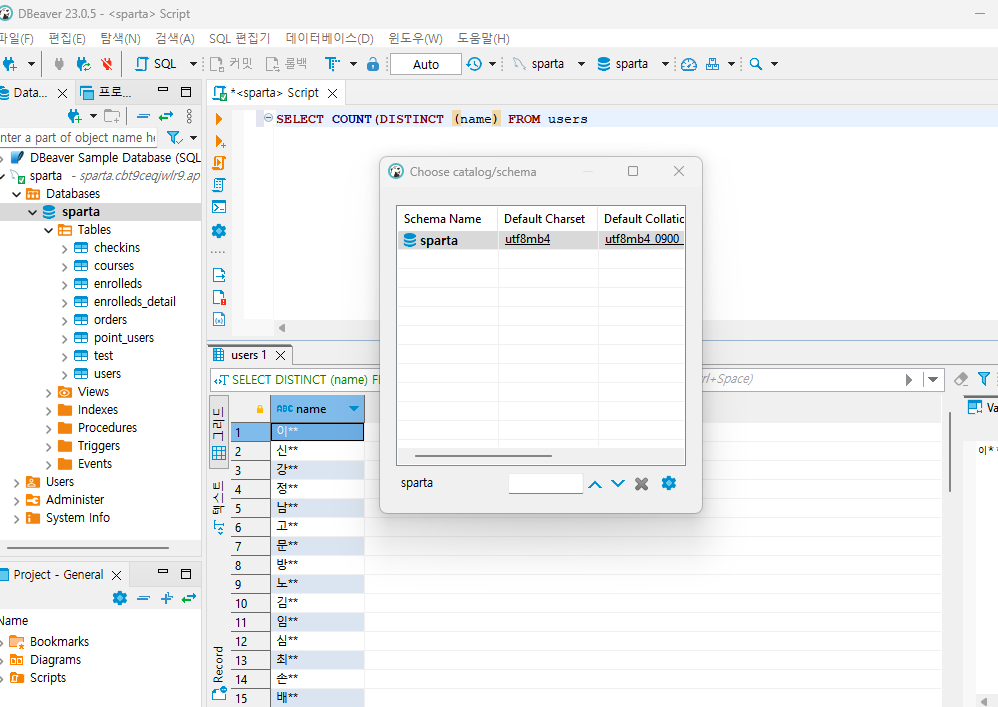Viewport: 998px width, 707px height.
Task: Open a new SQL script editor
Action: point(157,64)
